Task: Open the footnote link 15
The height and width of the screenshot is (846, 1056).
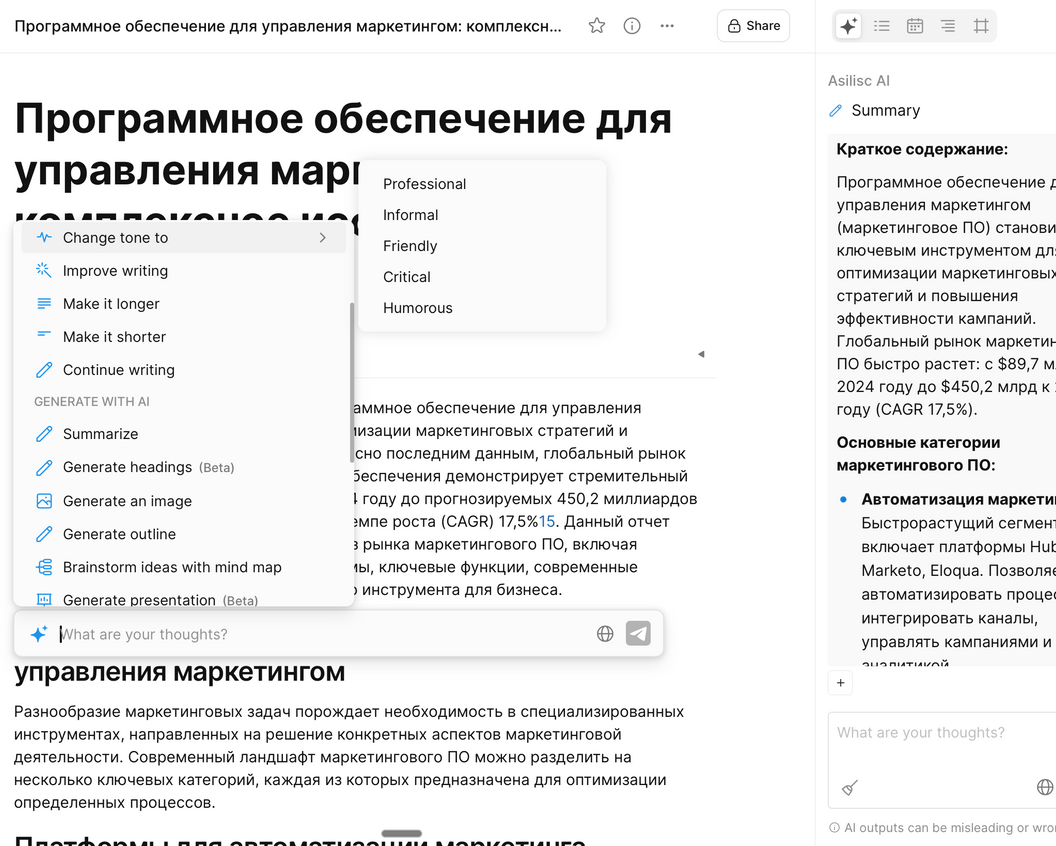Action: (x=547, y=521)
